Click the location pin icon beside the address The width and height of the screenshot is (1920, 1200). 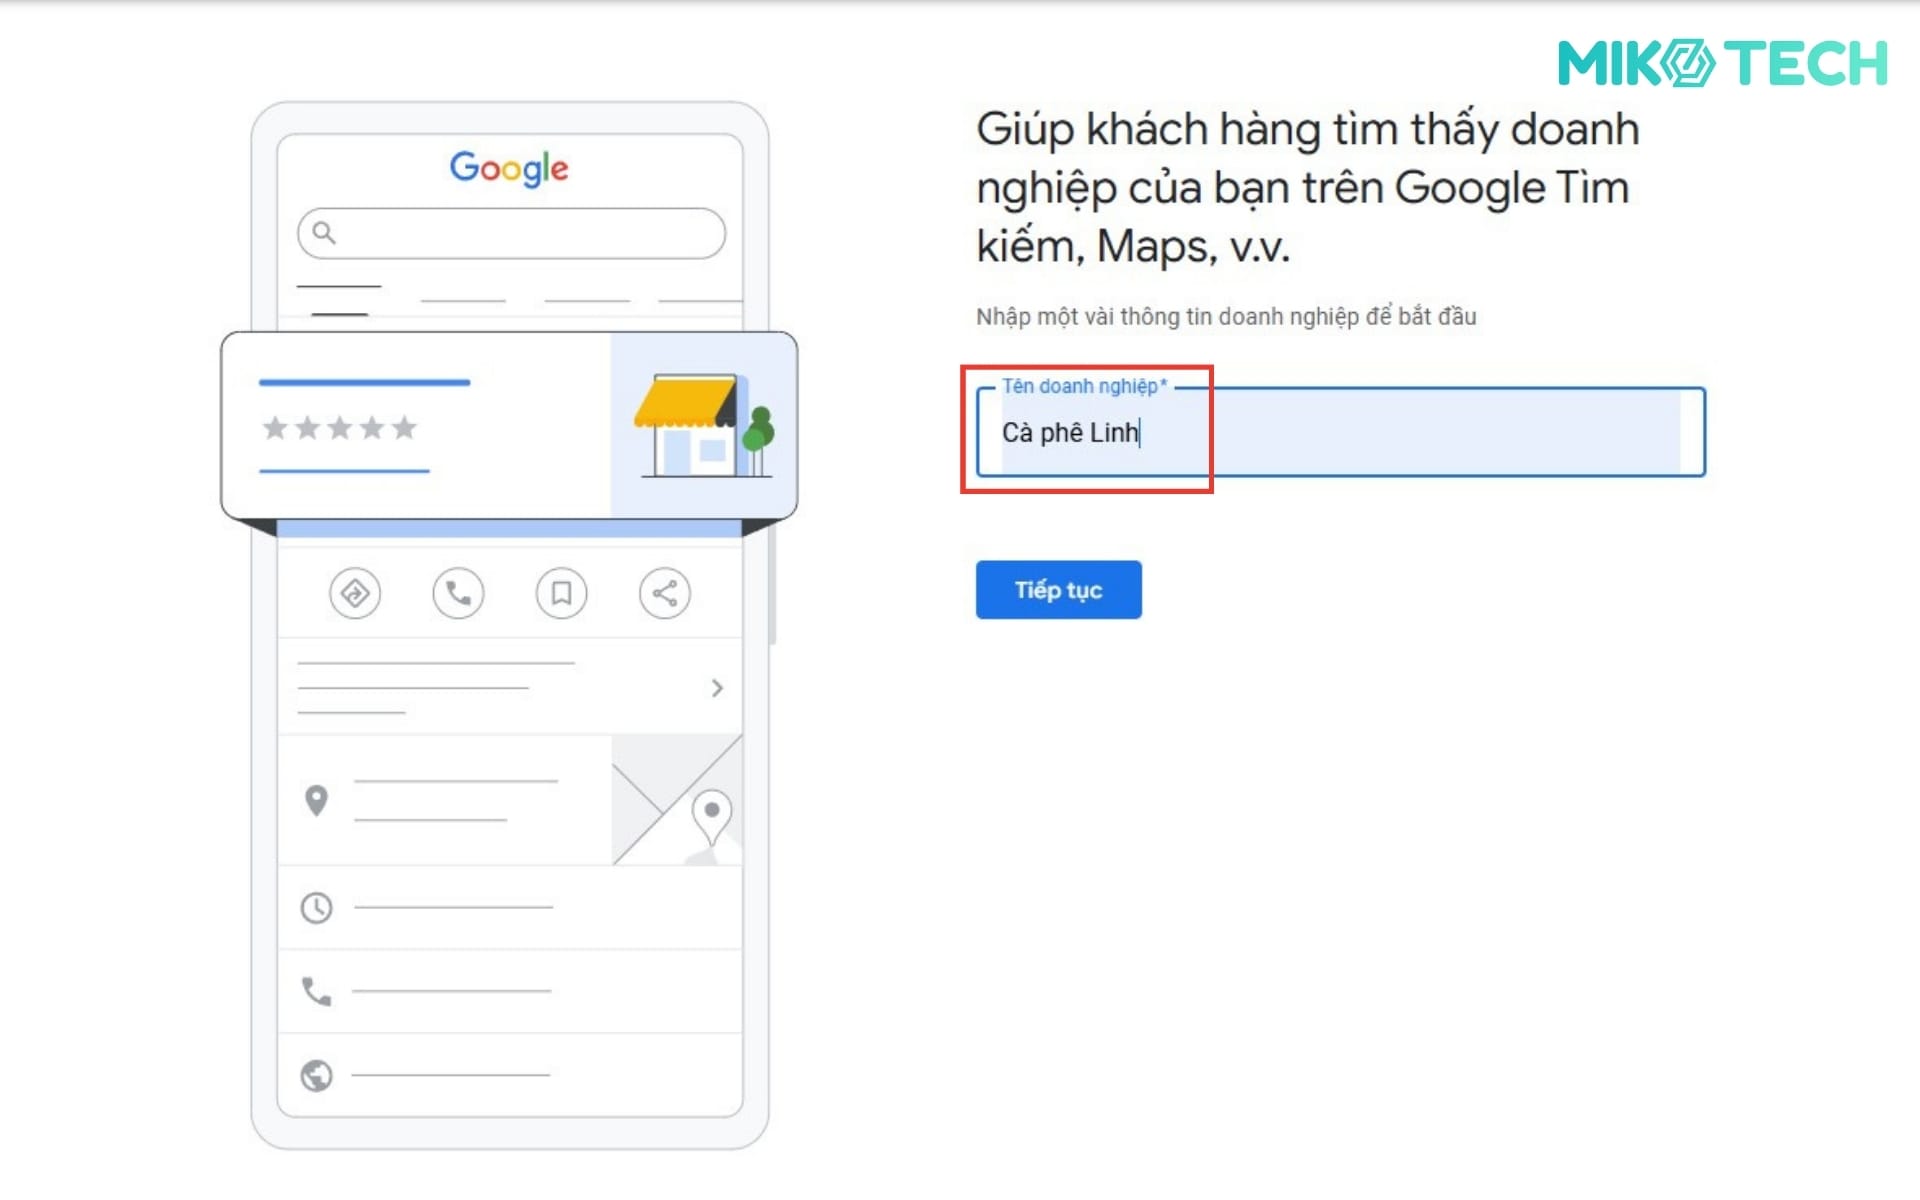pyautogui.click(x=316, y=800)
